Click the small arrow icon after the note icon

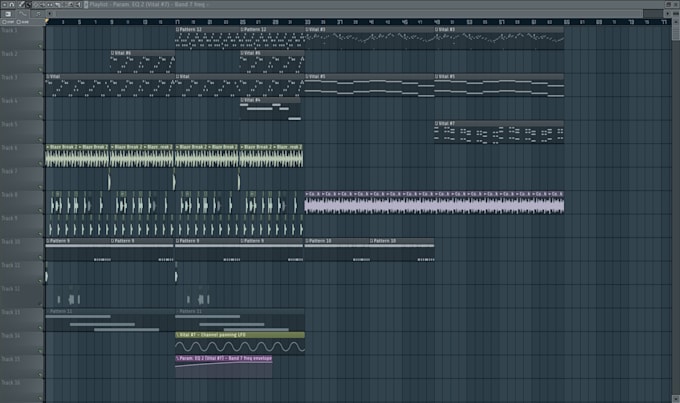49,13
